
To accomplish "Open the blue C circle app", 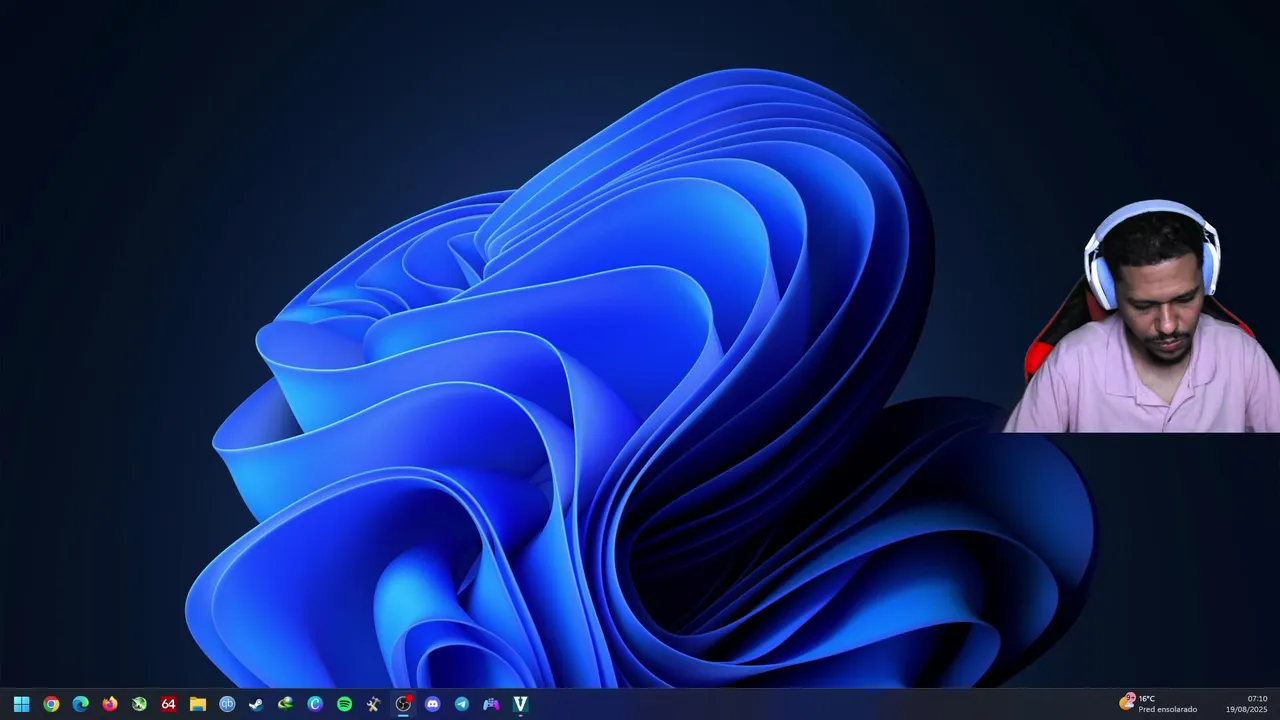I will [315, 704].
